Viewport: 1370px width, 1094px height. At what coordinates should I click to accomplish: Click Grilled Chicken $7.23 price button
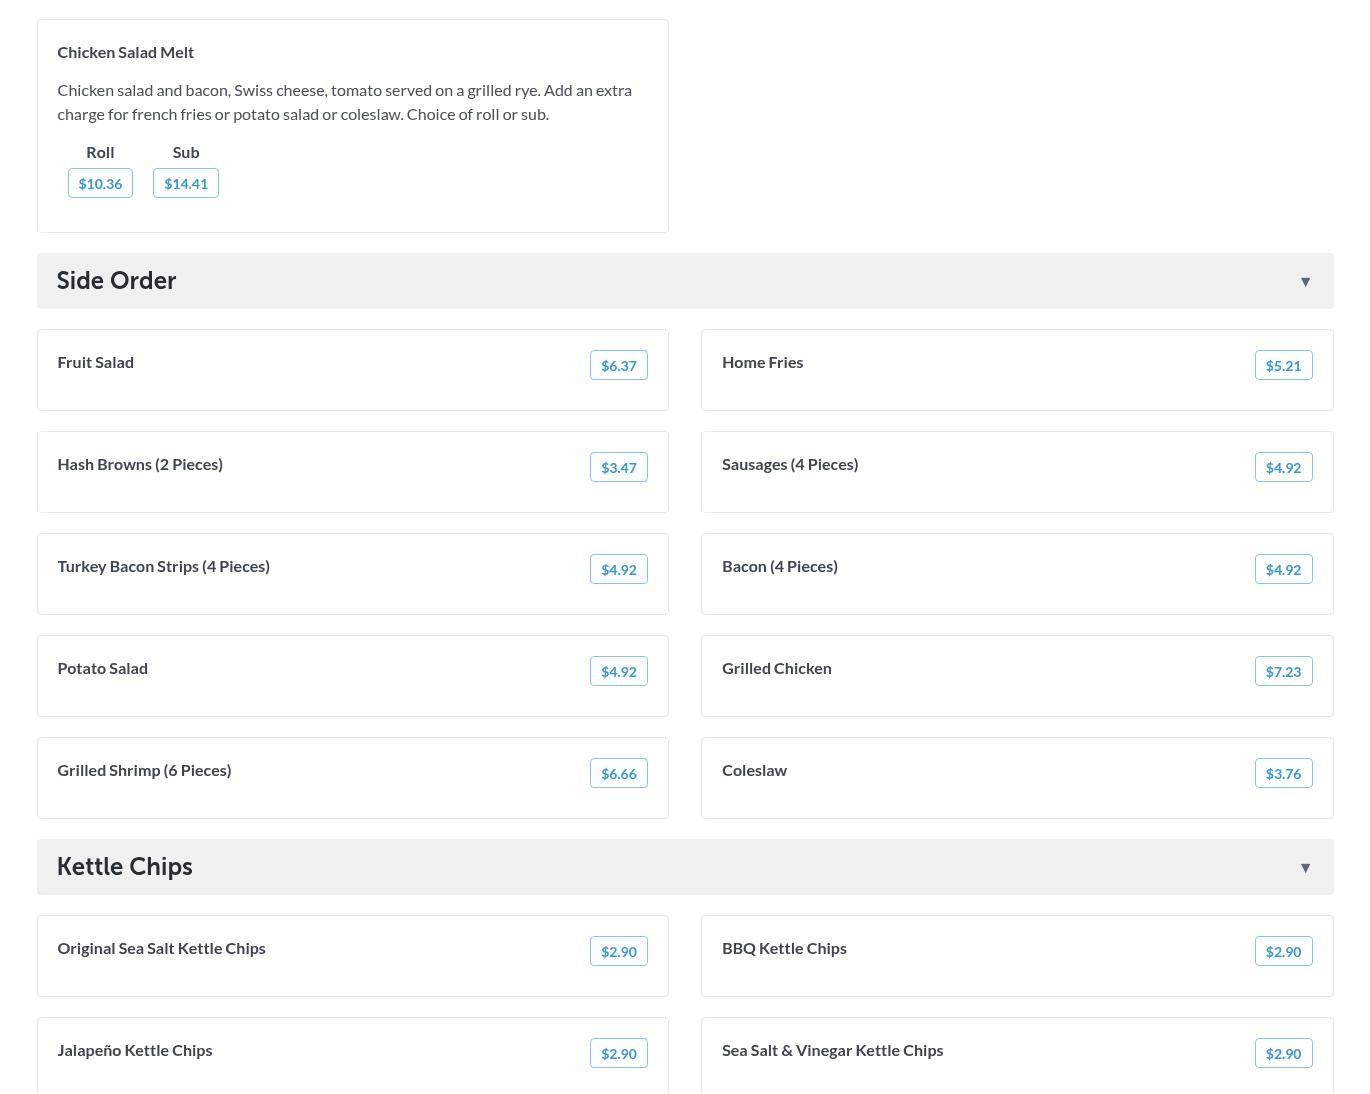coord(1283,672)
